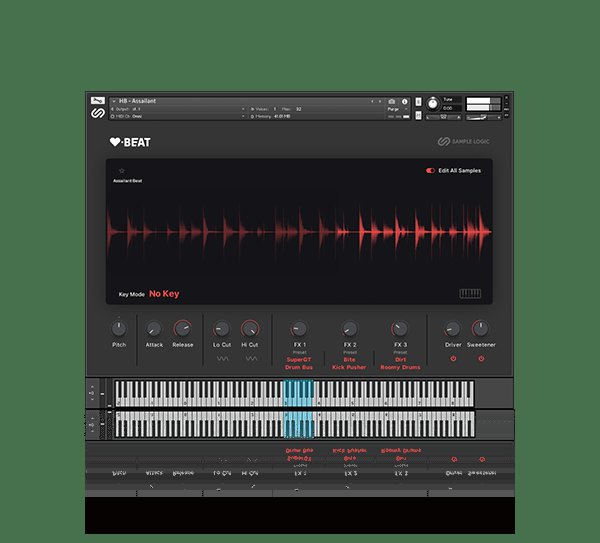The image size is (600, 543).
Task: Expand the instrument name dropdown arrow
Action: click(114, 101)
